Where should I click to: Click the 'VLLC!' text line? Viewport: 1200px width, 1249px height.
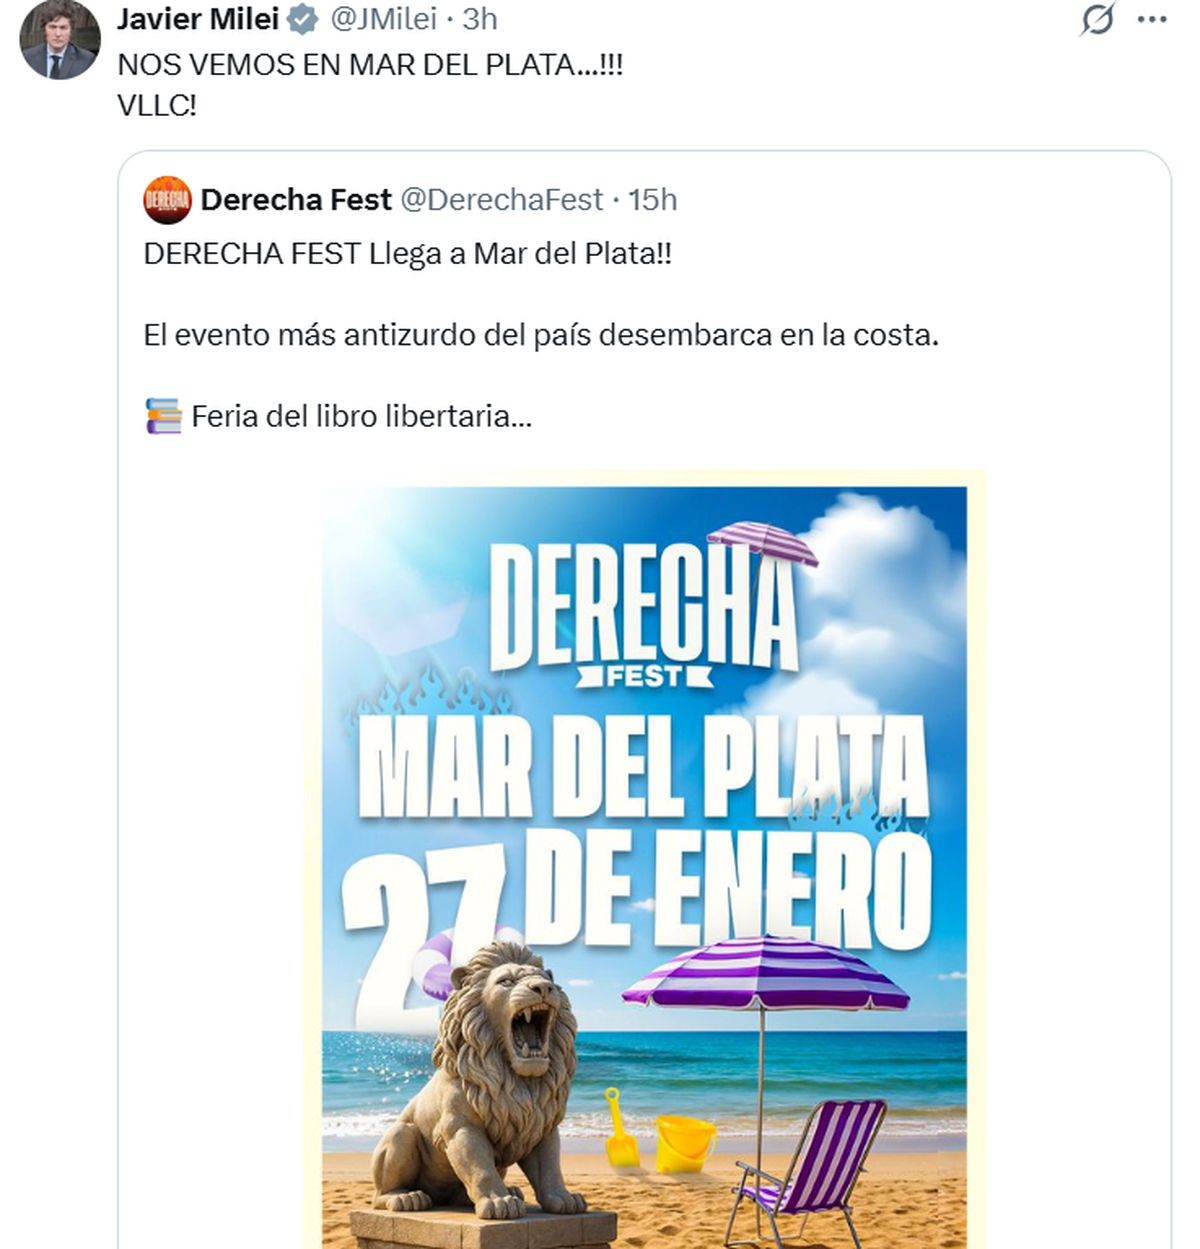[157, 106]
